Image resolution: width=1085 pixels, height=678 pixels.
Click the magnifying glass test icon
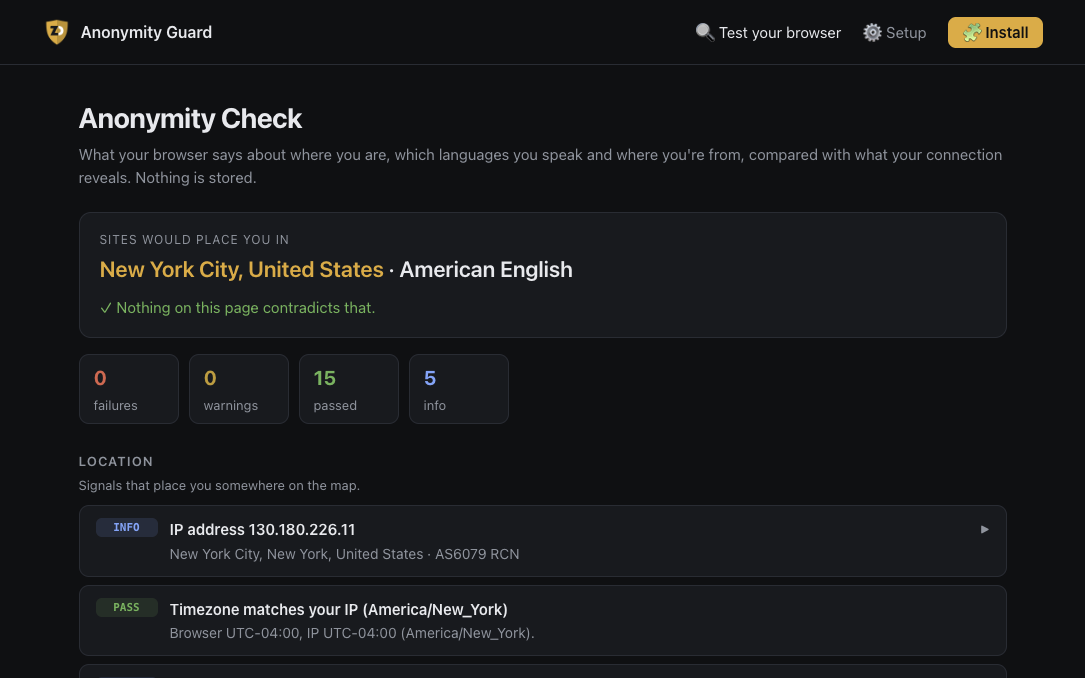click(x=704, y=33)
